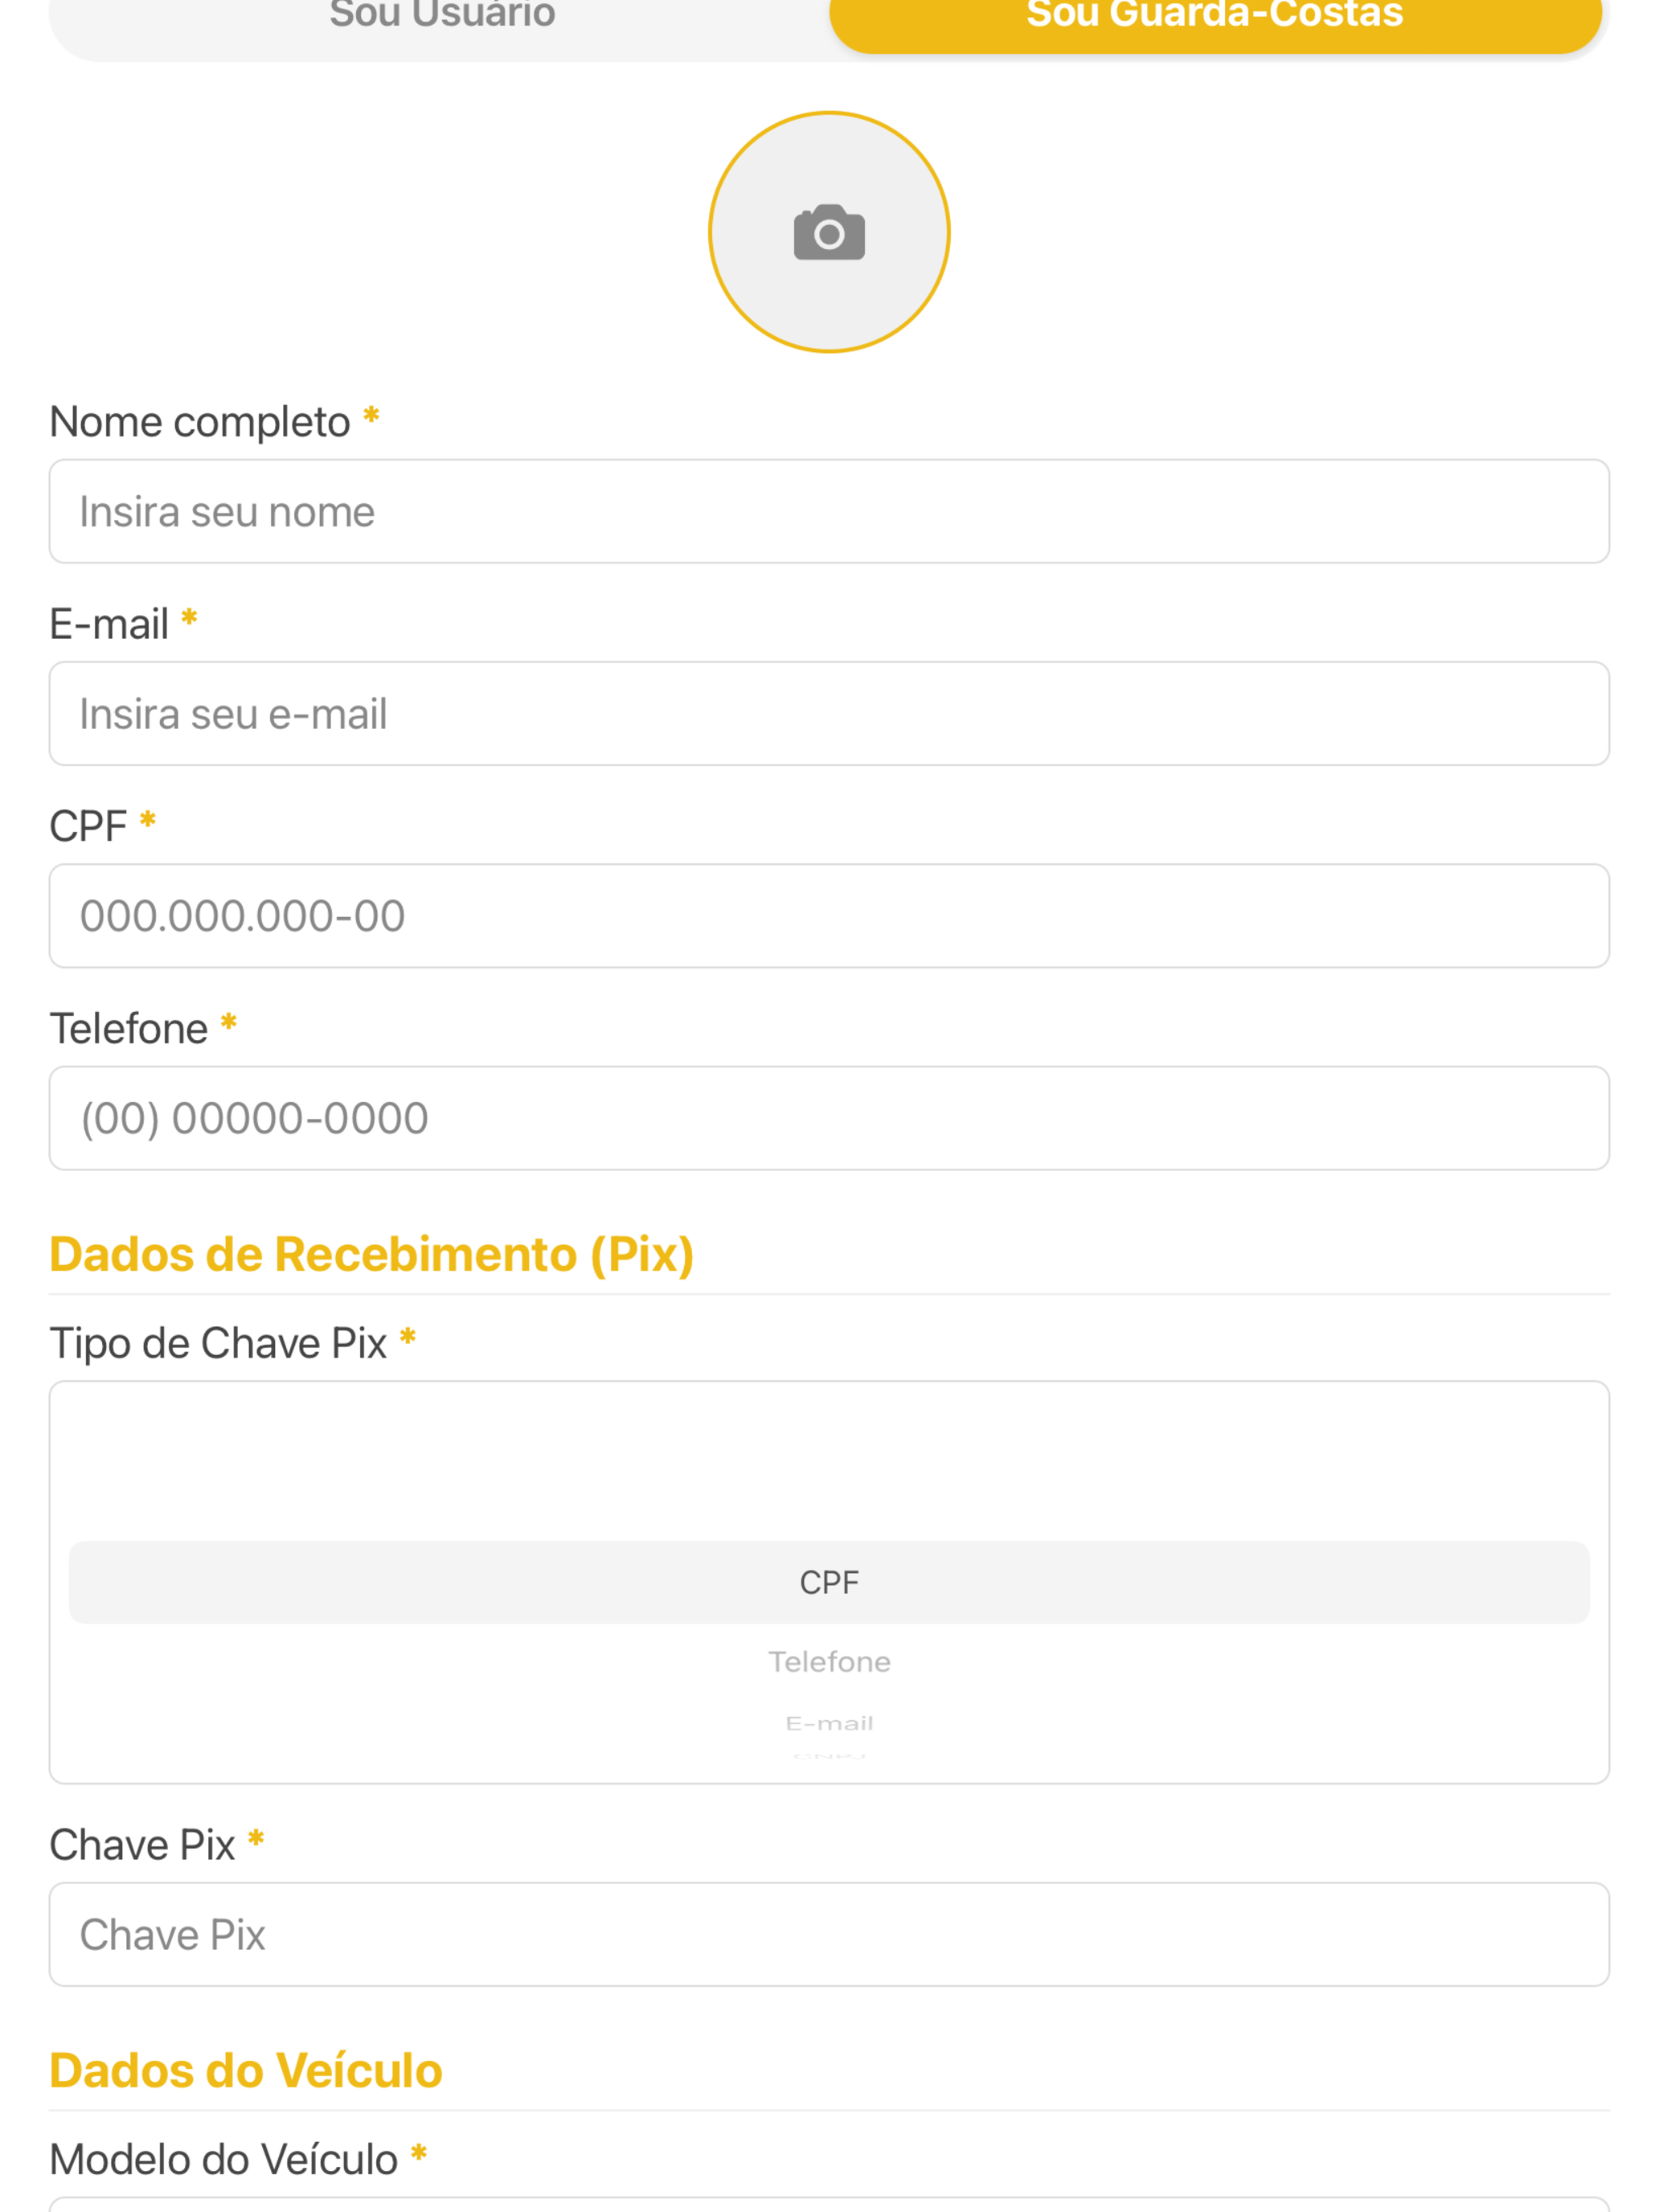
Task: Click the Nome completo field label
Action: [x=200, y=422]
